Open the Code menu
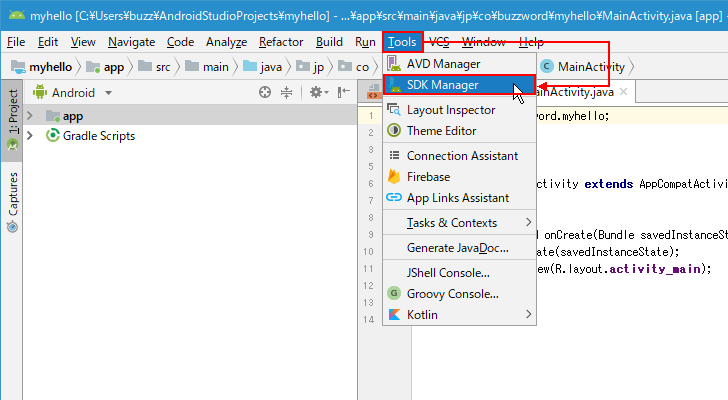Image resolution: width=728 pixels, height=400 pixels. click(180, 42)
